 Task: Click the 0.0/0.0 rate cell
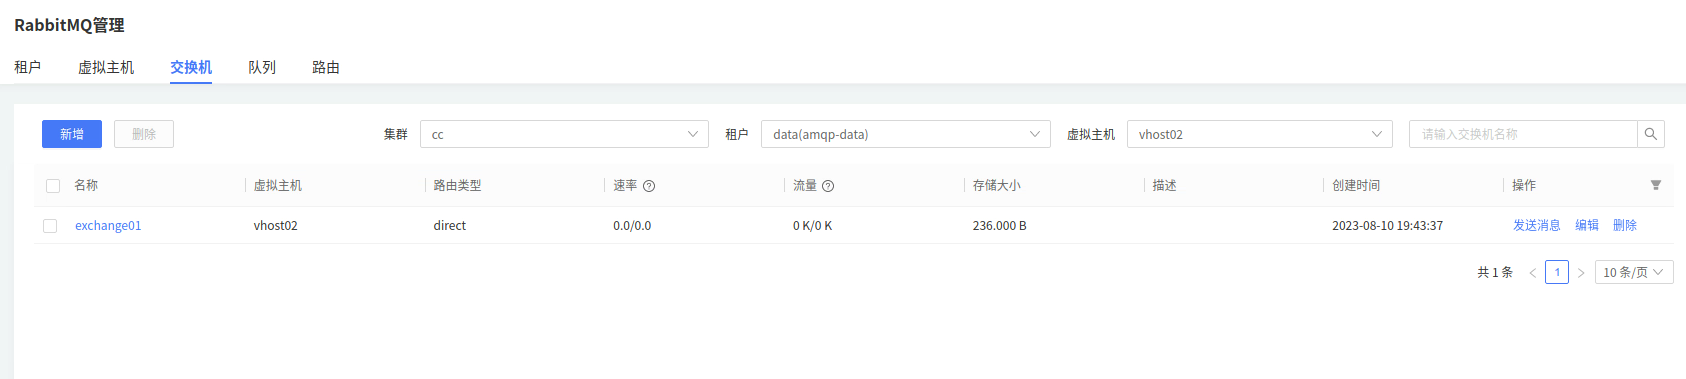click(632, 226)
